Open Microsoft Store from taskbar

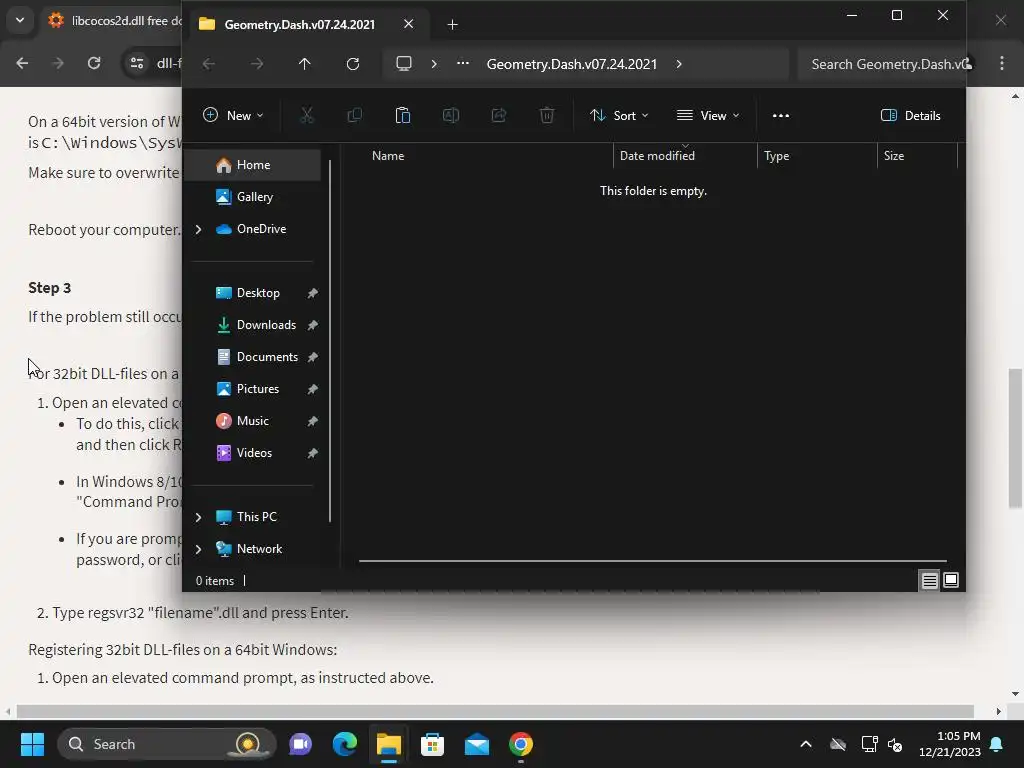[432, 744]
